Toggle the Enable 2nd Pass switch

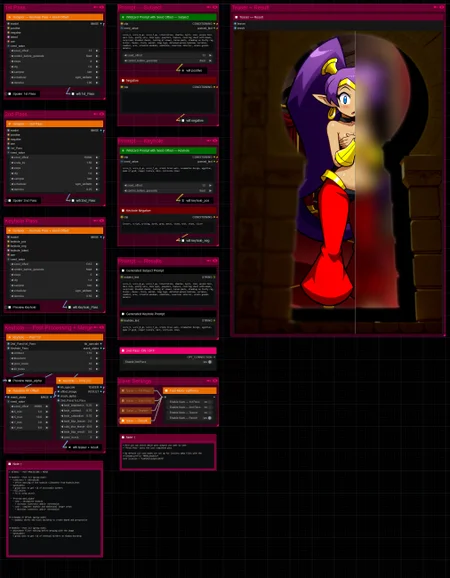(210, 362)
